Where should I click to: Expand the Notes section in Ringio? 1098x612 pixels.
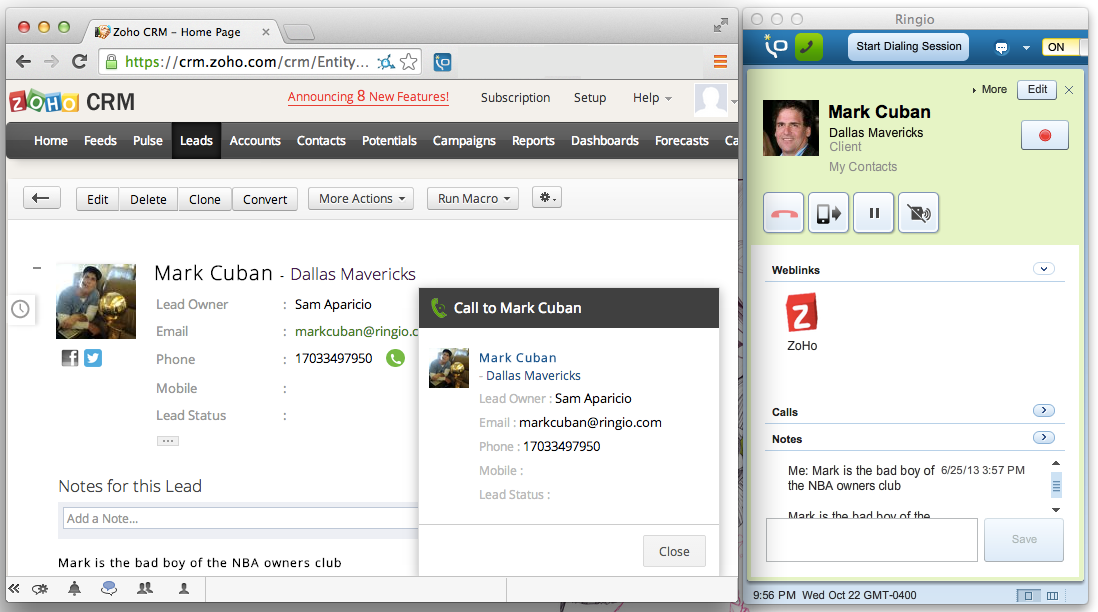(1043, 438)
